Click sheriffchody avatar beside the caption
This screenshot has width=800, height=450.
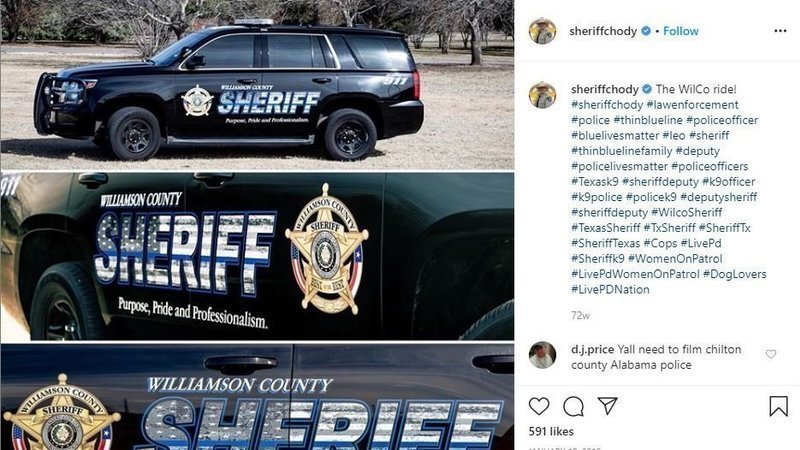[x=542, y=95]
